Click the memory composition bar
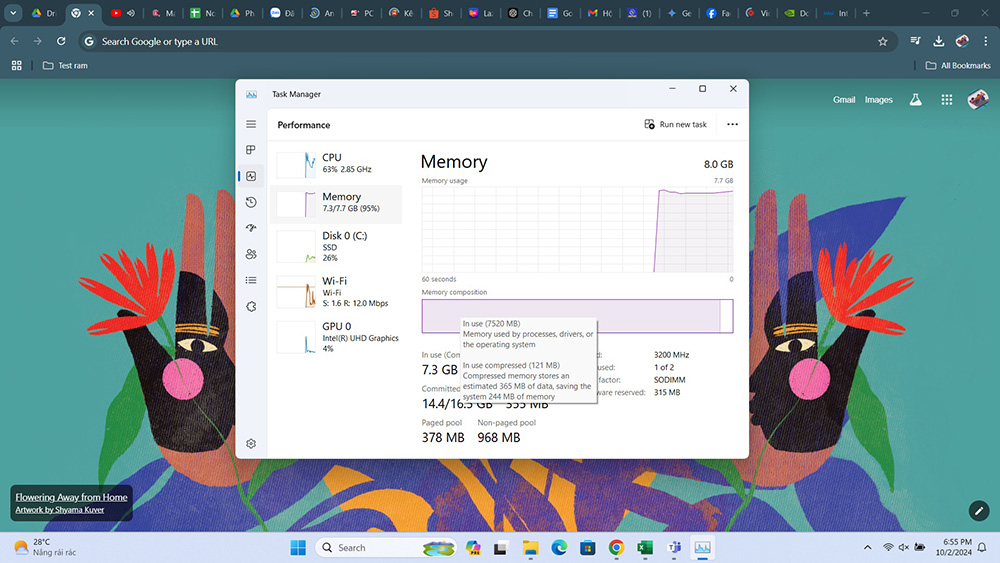Viewport: 1000px width, 563px height. point(577,316)
